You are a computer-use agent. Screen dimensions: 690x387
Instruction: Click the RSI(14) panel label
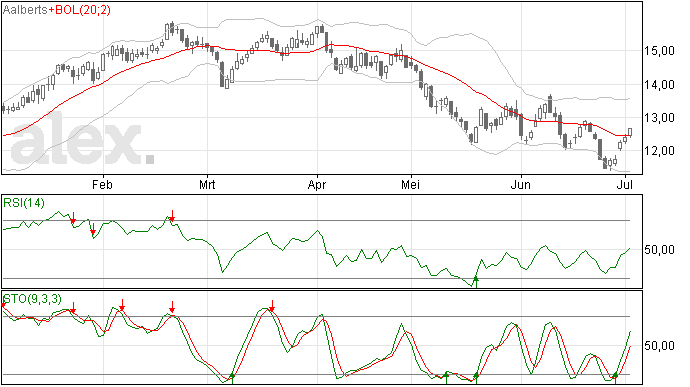pos(24,203)
